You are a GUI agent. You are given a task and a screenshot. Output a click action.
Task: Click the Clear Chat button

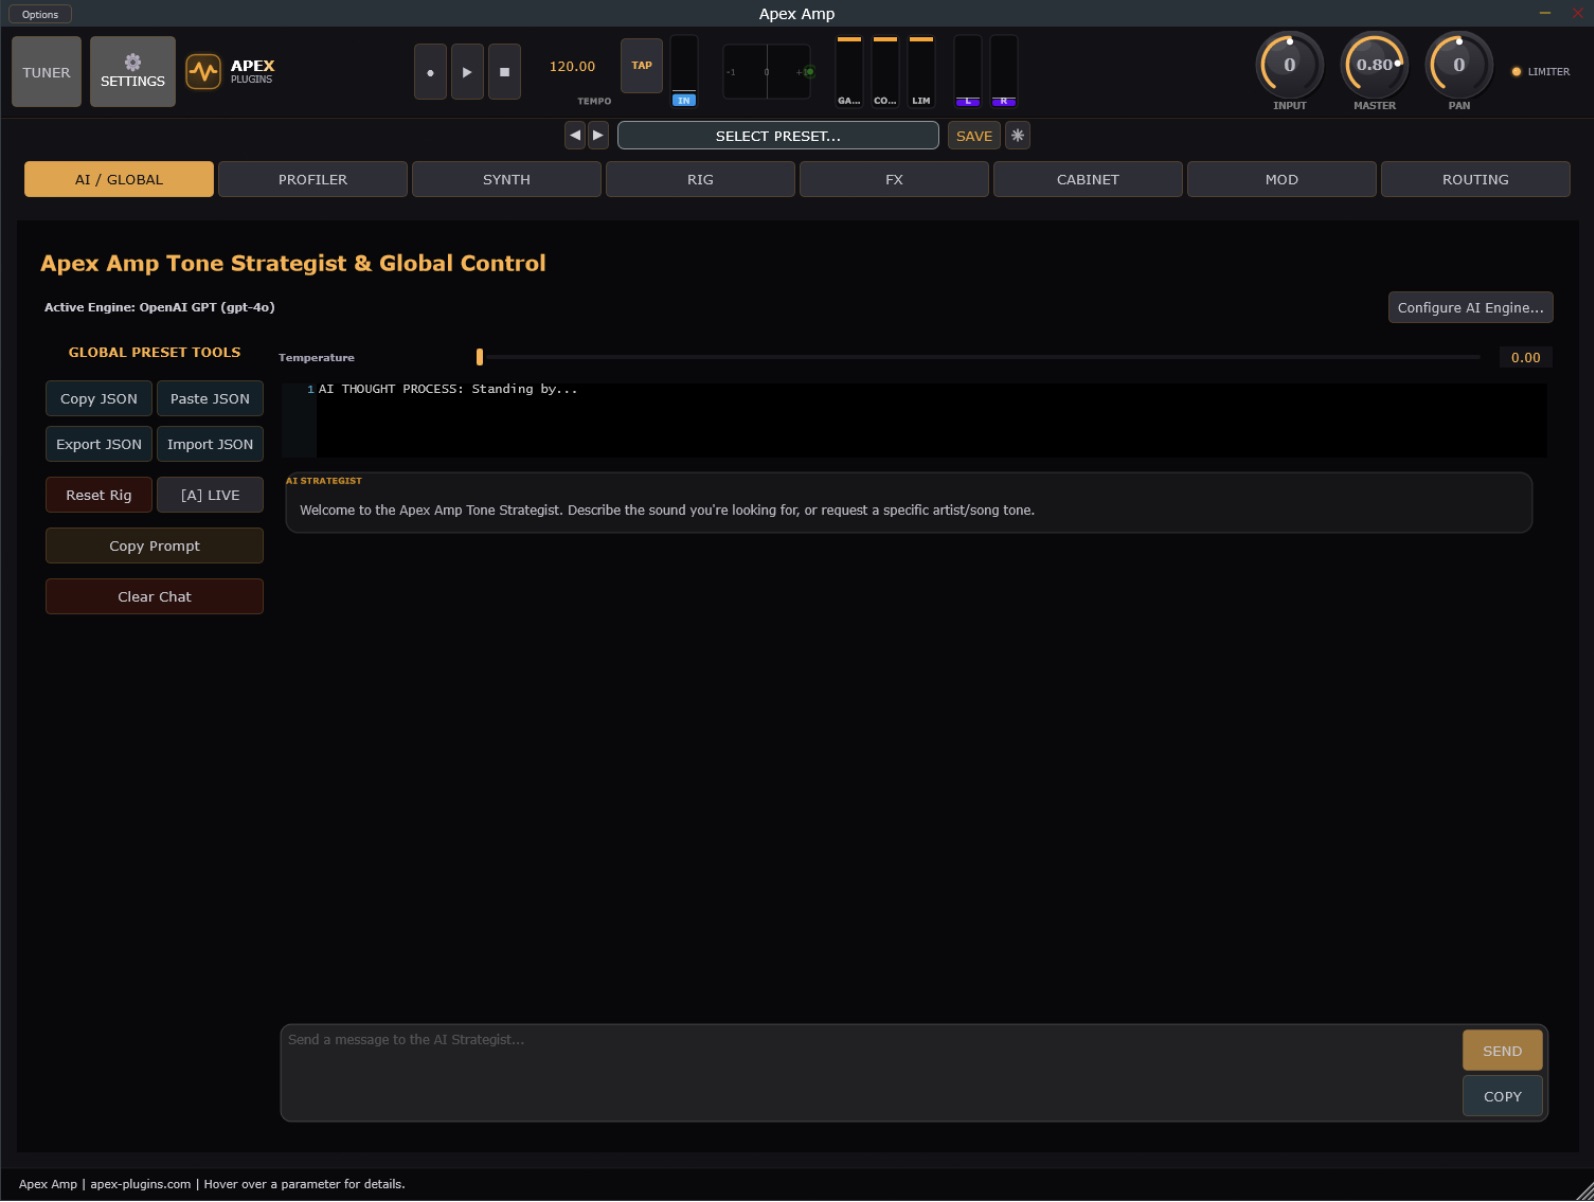coord(154,596)
